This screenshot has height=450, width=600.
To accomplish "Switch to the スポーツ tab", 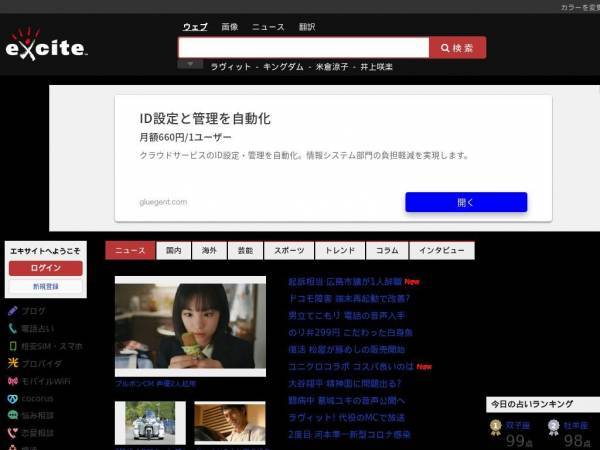I will click(289, 251).
